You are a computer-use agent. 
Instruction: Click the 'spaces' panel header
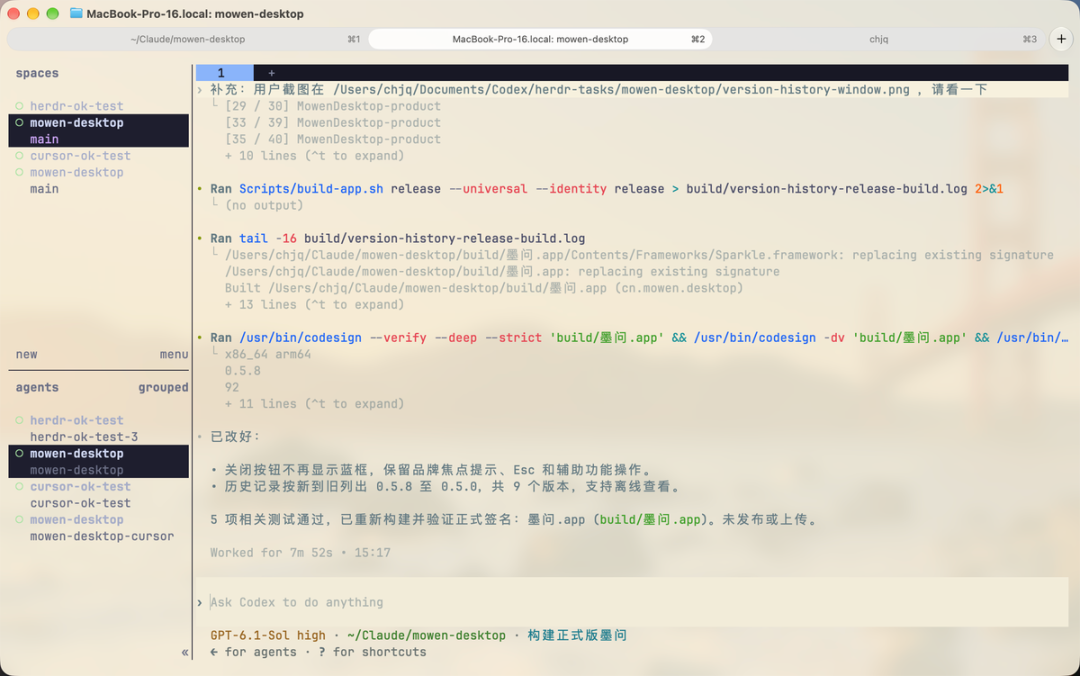tap(37, 73)
